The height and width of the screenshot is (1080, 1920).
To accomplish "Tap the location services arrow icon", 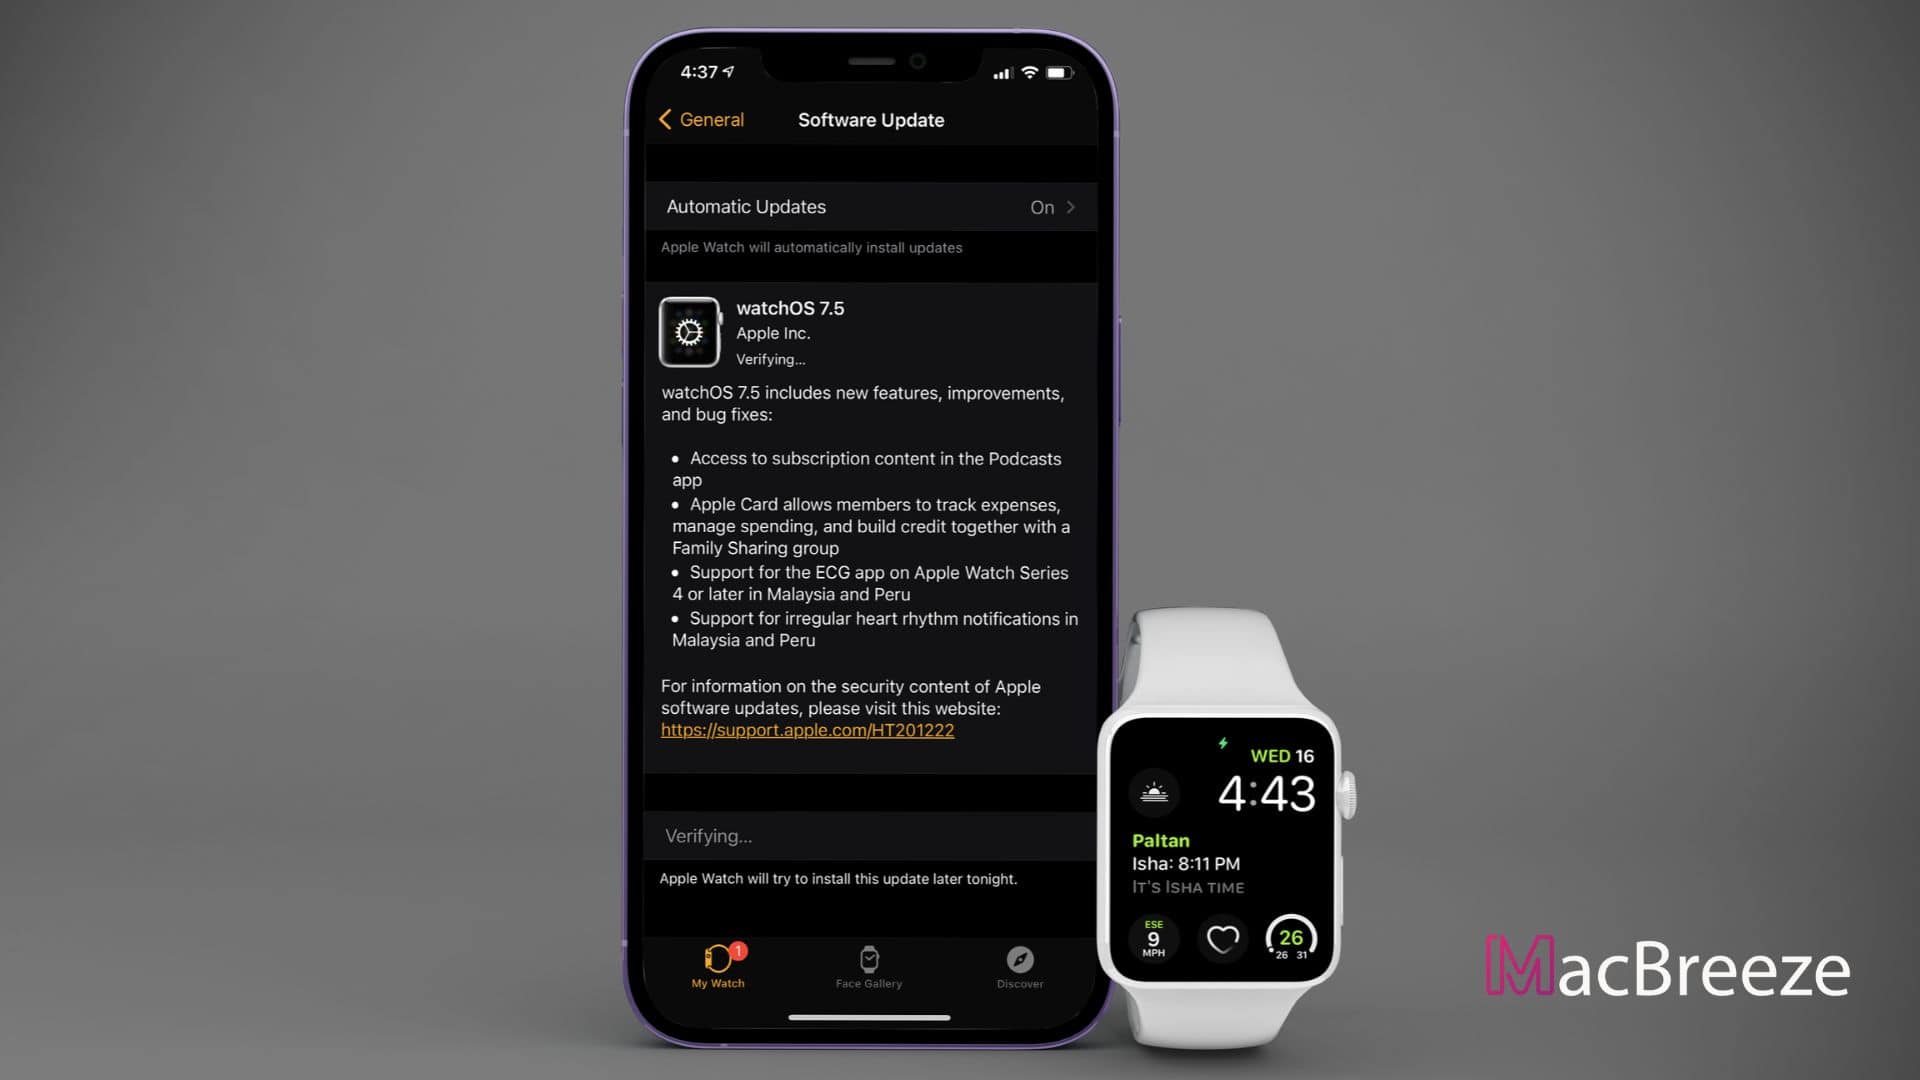I will point(727,71).
